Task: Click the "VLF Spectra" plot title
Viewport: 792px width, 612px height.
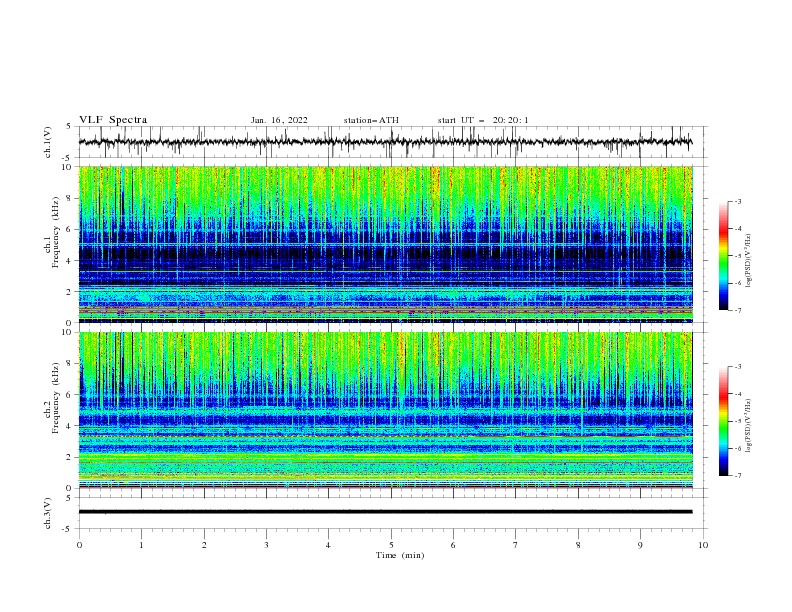Action: (113, 120)
